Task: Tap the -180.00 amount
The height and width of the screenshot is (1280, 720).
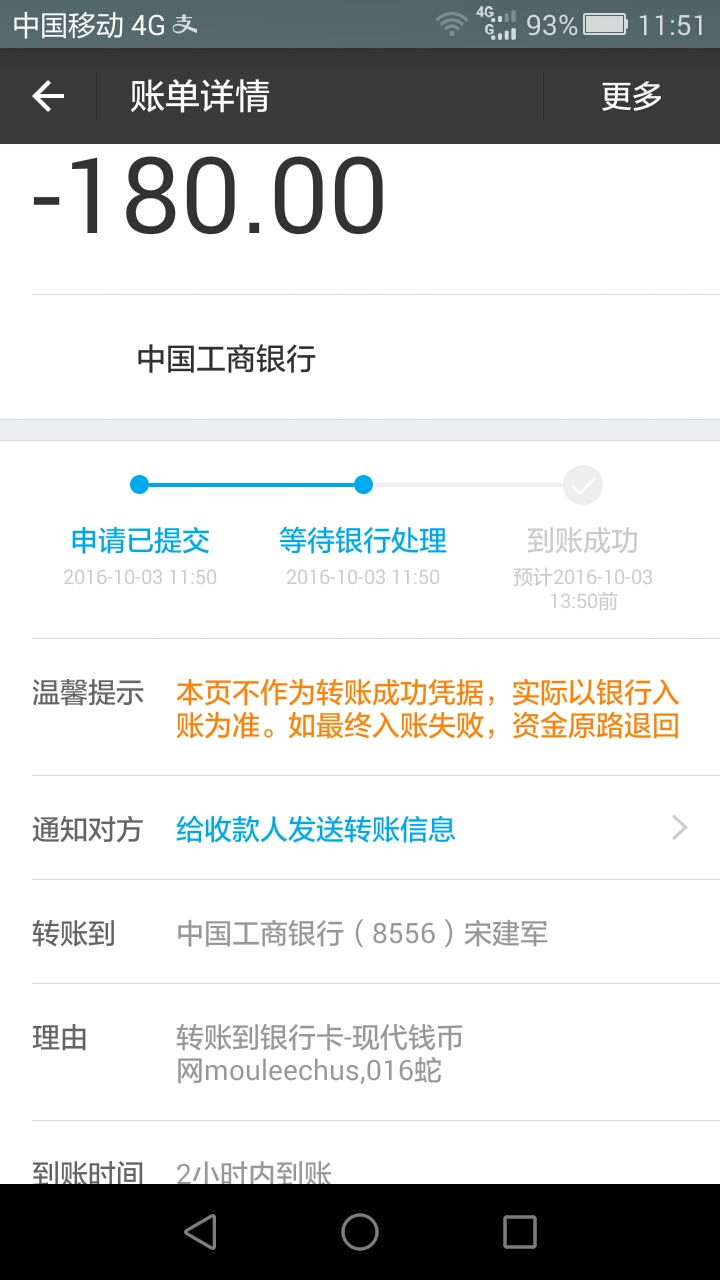Action: [209, 197]
